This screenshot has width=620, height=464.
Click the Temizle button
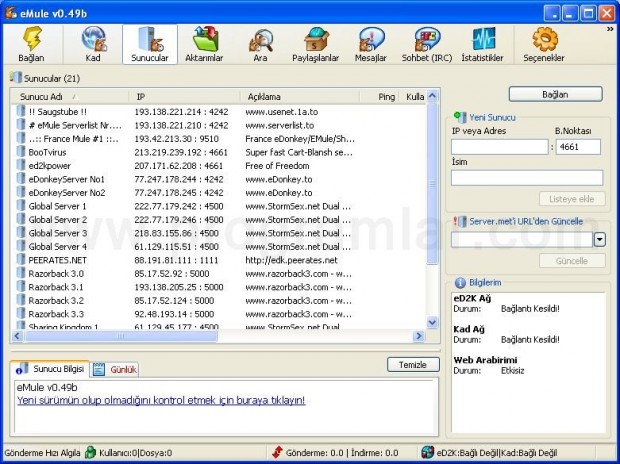[413, 365]
